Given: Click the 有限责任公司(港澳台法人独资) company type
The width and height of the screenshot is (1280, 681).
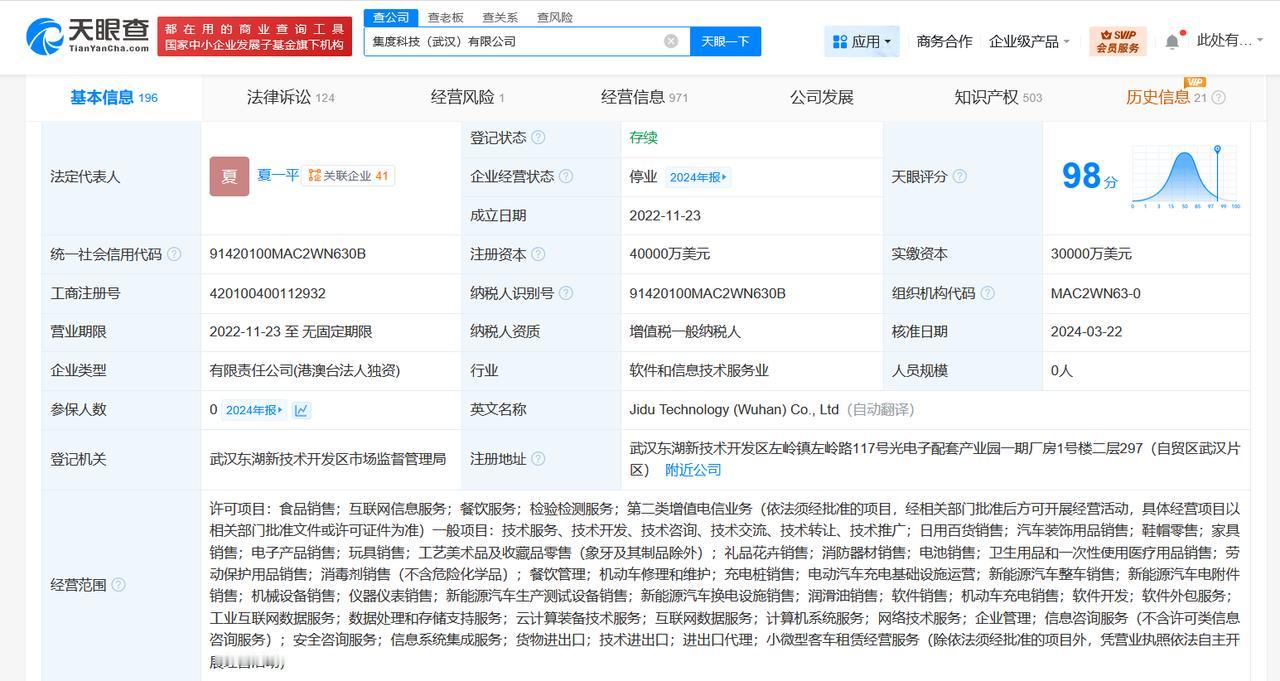Looking at the screenshot, I should [305, 370].
